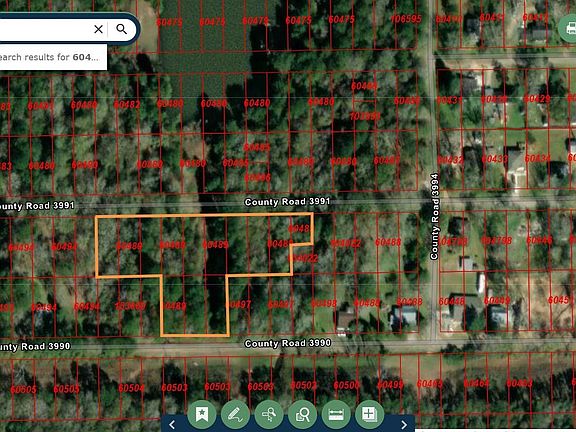The image size is (576, 432).
Task: Click parcel 60497 near County Road 3990
Action: click(x=239, y=304)
